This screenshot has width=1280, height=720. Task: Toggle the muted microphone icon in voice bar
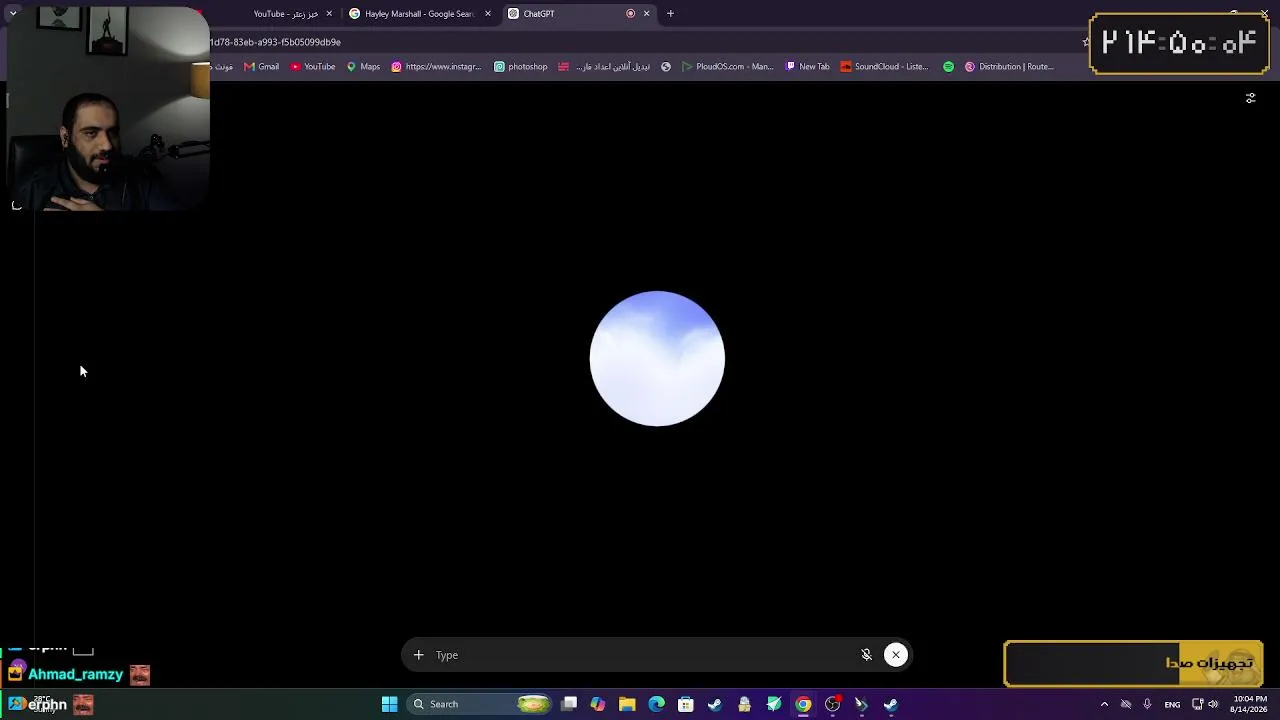click(x=867, y=655)
